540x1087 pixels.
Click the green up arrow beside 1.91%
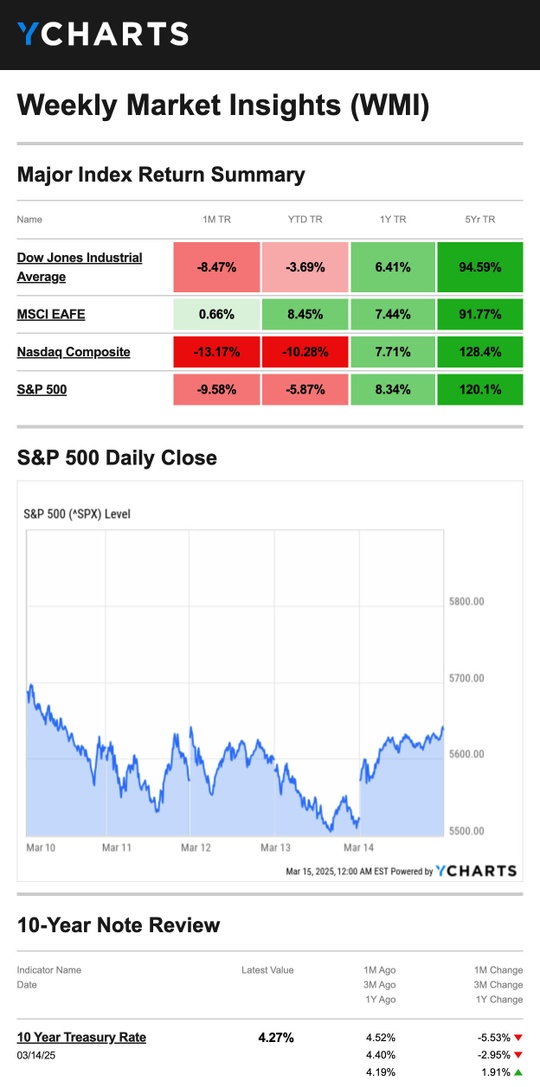(518, 1072)
